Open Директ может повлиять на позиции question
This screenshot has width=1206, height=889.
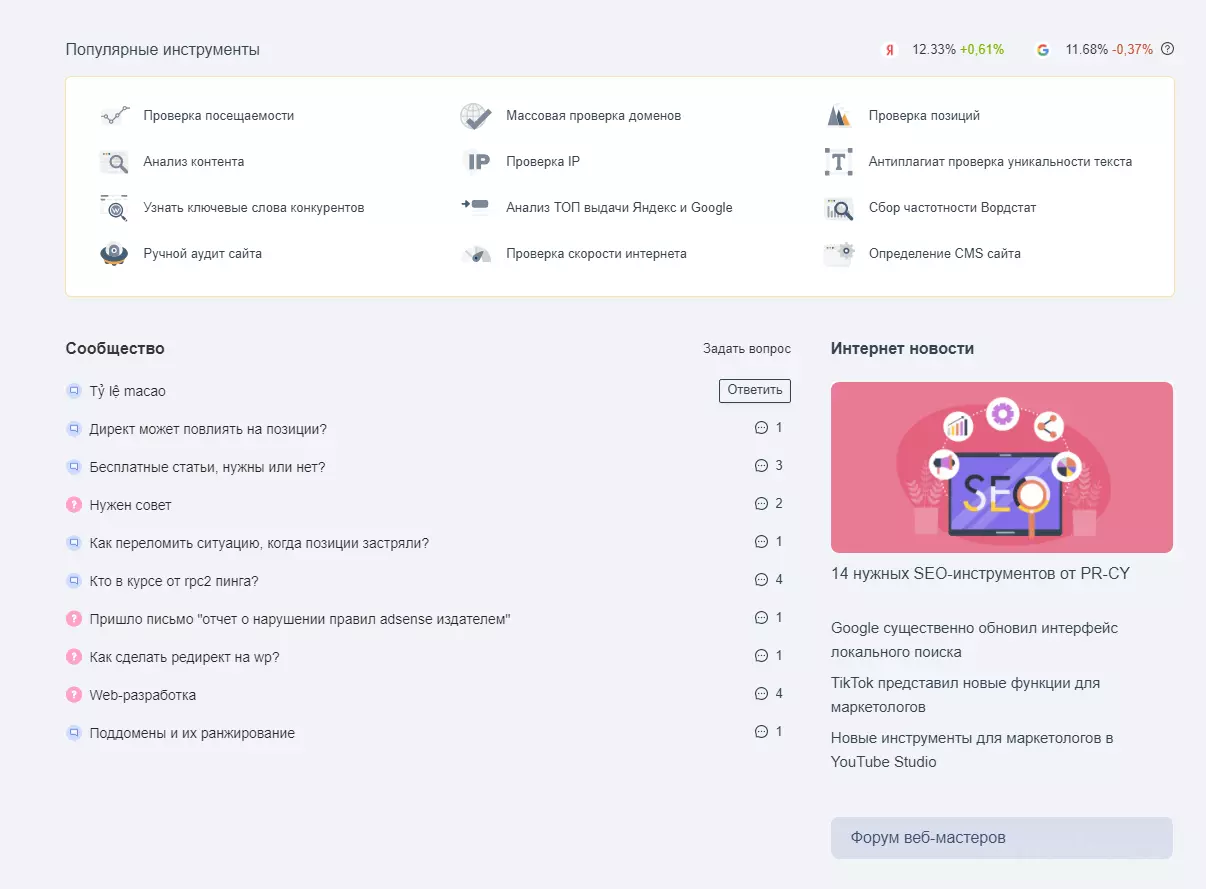pos(208,429)
